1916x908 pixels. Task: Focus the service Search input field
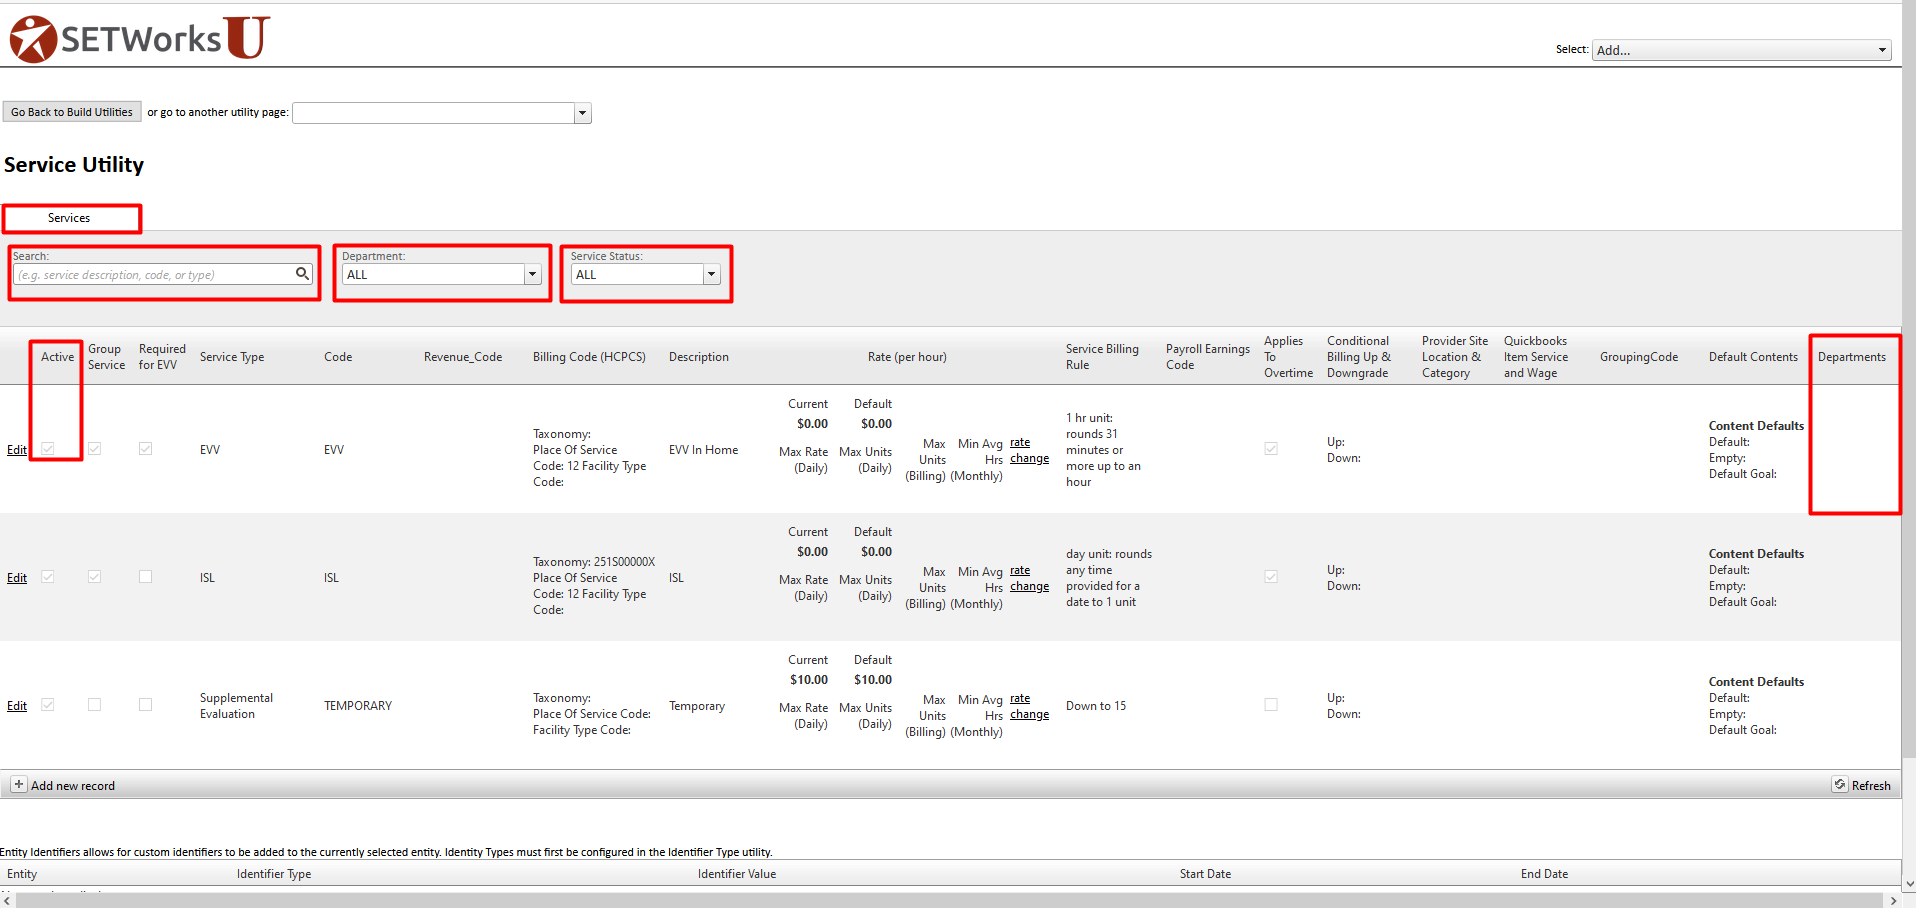155,274
